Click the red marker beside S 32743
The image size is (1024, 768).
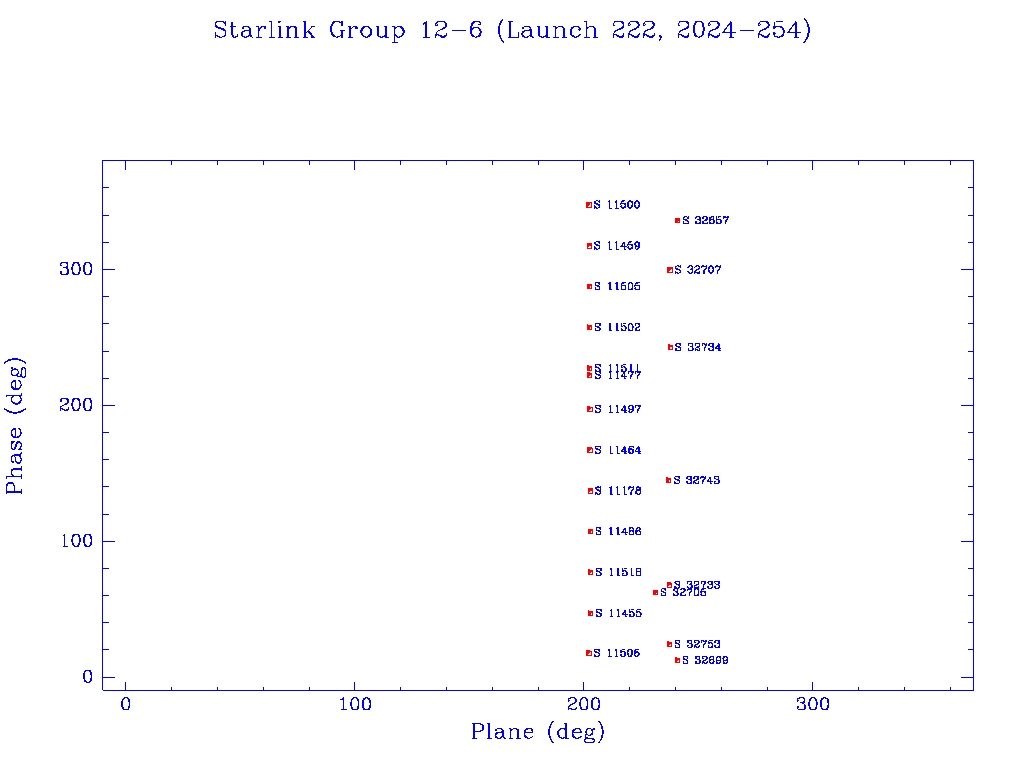tap(668, 481)
